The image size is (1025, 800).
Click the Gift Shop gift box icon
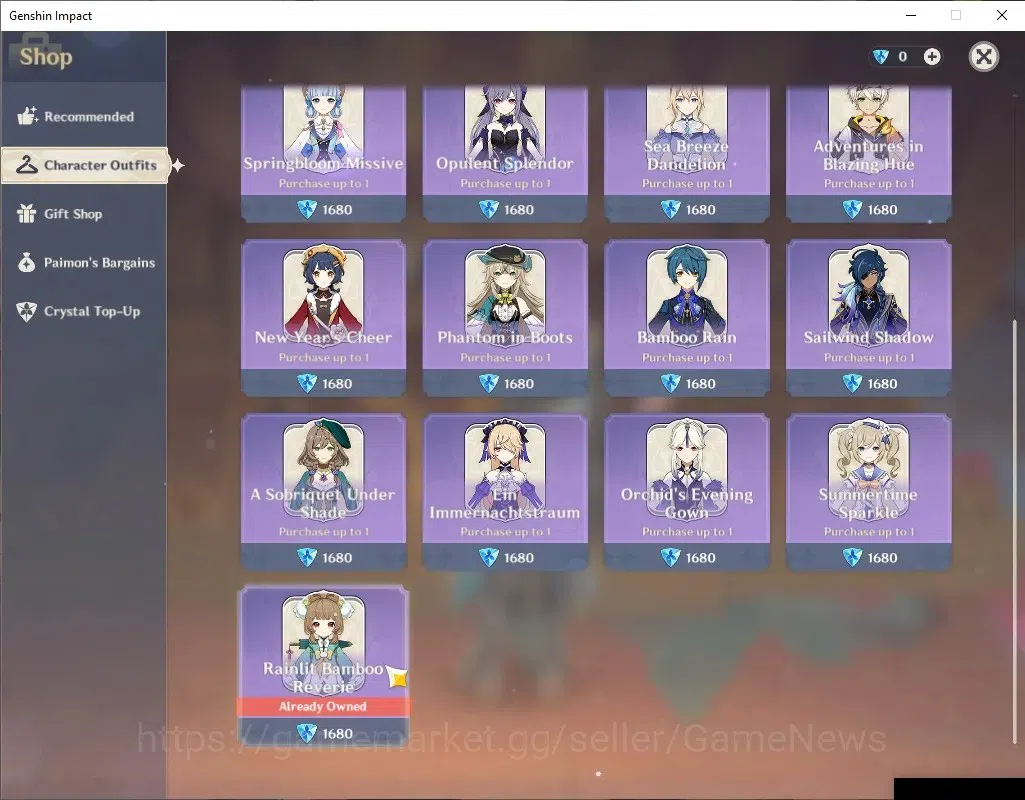coord(27,214)
